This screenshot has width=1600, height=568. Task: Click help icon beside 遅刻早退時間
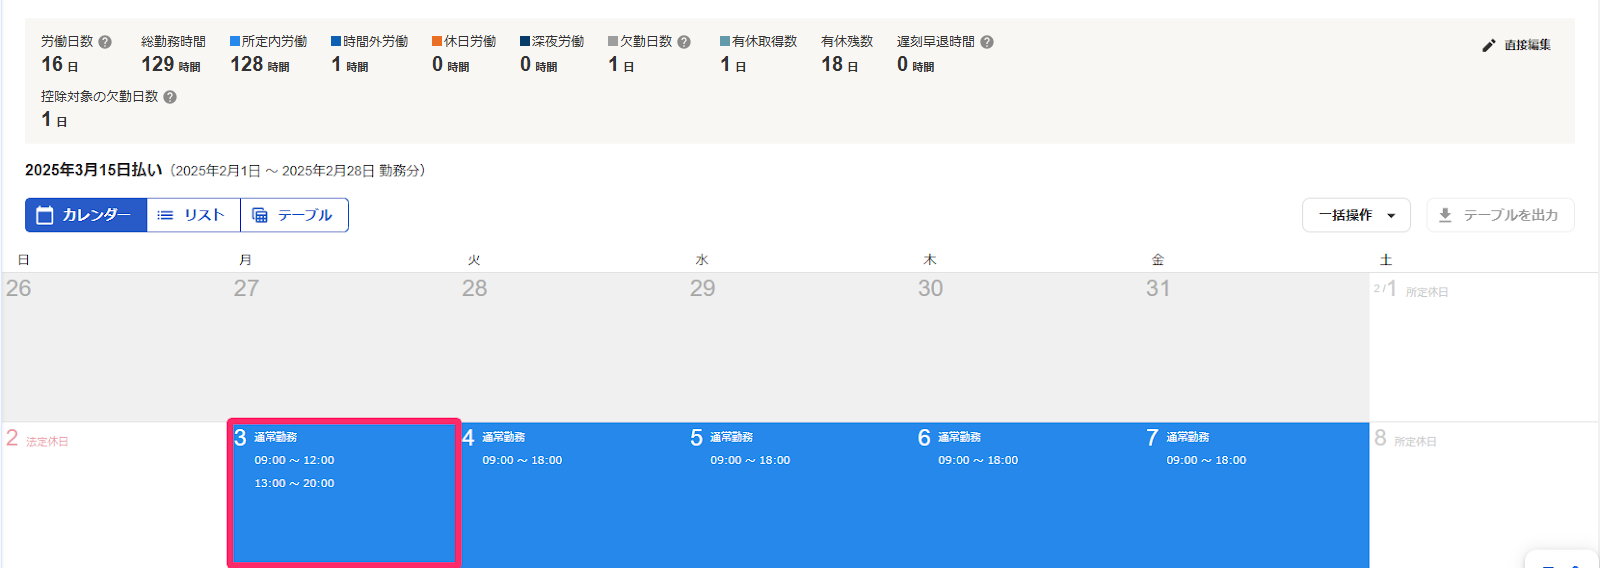point(987,42)
